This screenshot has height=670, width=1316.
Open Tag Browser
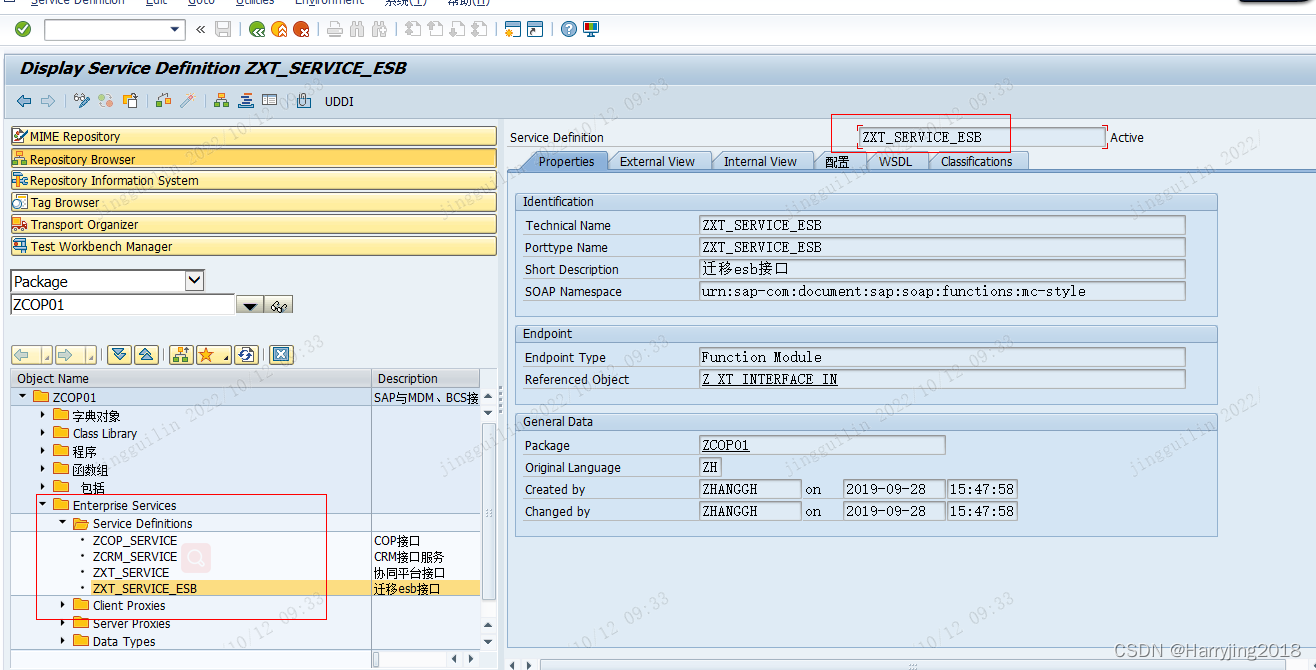(x=254, y=202)
